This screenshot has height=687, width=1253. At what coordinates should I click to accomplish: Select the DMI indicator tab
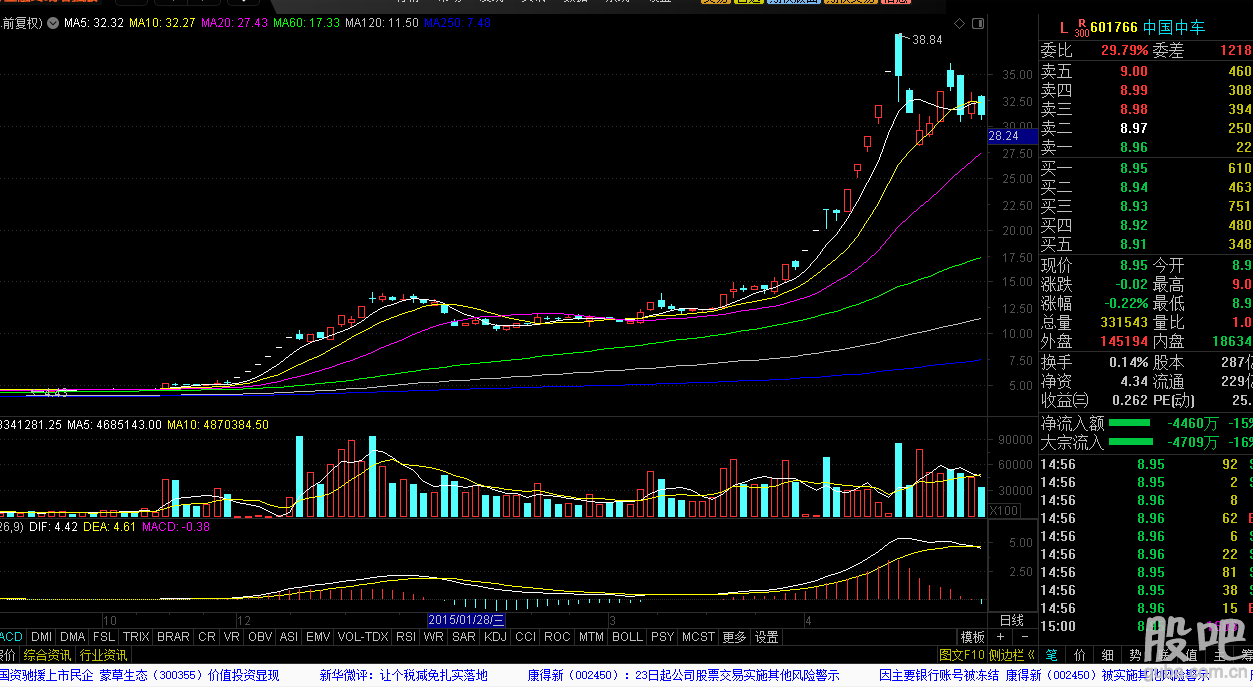(x=41, y=636)
